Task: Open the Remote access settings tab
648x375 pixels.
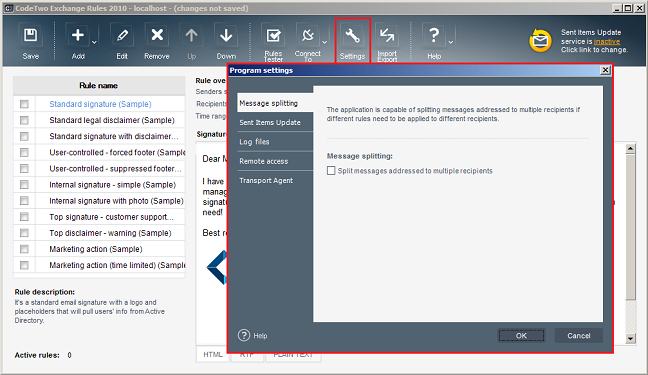Action: 275,161
